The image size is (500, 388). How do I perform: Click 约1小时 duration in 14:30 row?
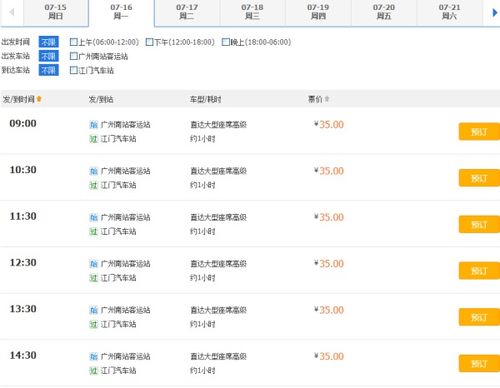[203, 370]
